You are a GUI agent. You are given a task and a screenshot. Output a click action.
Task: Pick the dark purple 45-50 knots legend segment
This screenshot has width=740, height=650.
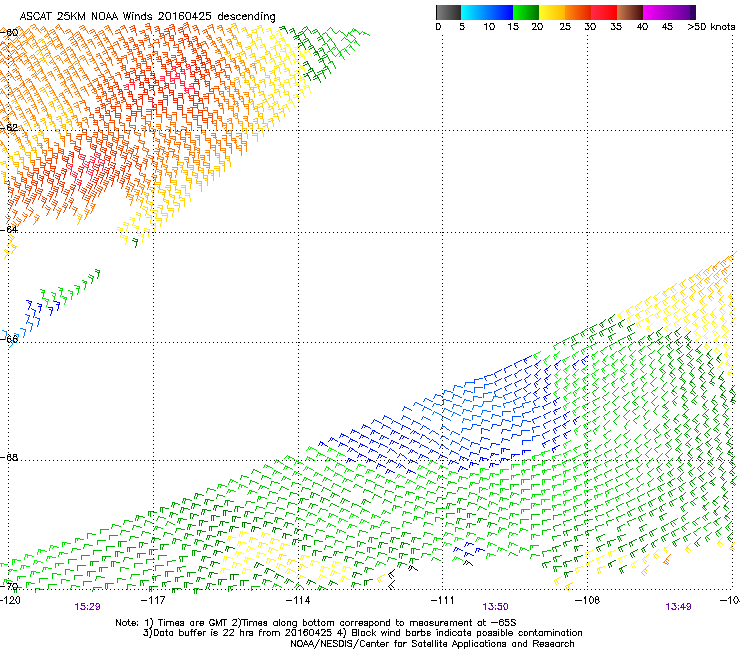[x=682, y=12]
